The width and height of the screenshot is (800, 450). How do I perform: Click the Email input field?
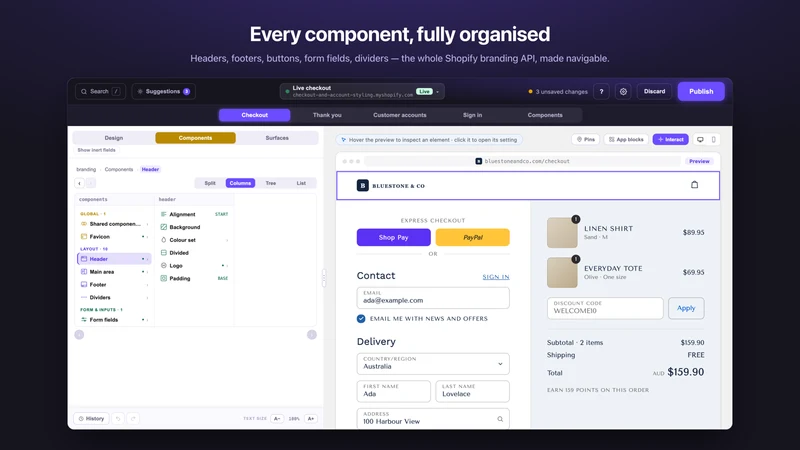coord(433,297)
